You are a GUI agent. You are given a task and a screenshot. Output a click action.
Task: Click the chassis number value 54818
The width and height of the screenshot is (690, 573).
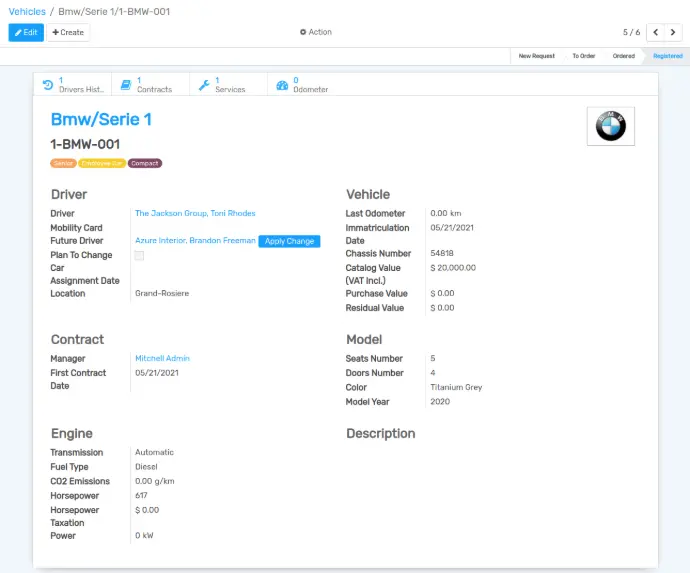point(442,253)
